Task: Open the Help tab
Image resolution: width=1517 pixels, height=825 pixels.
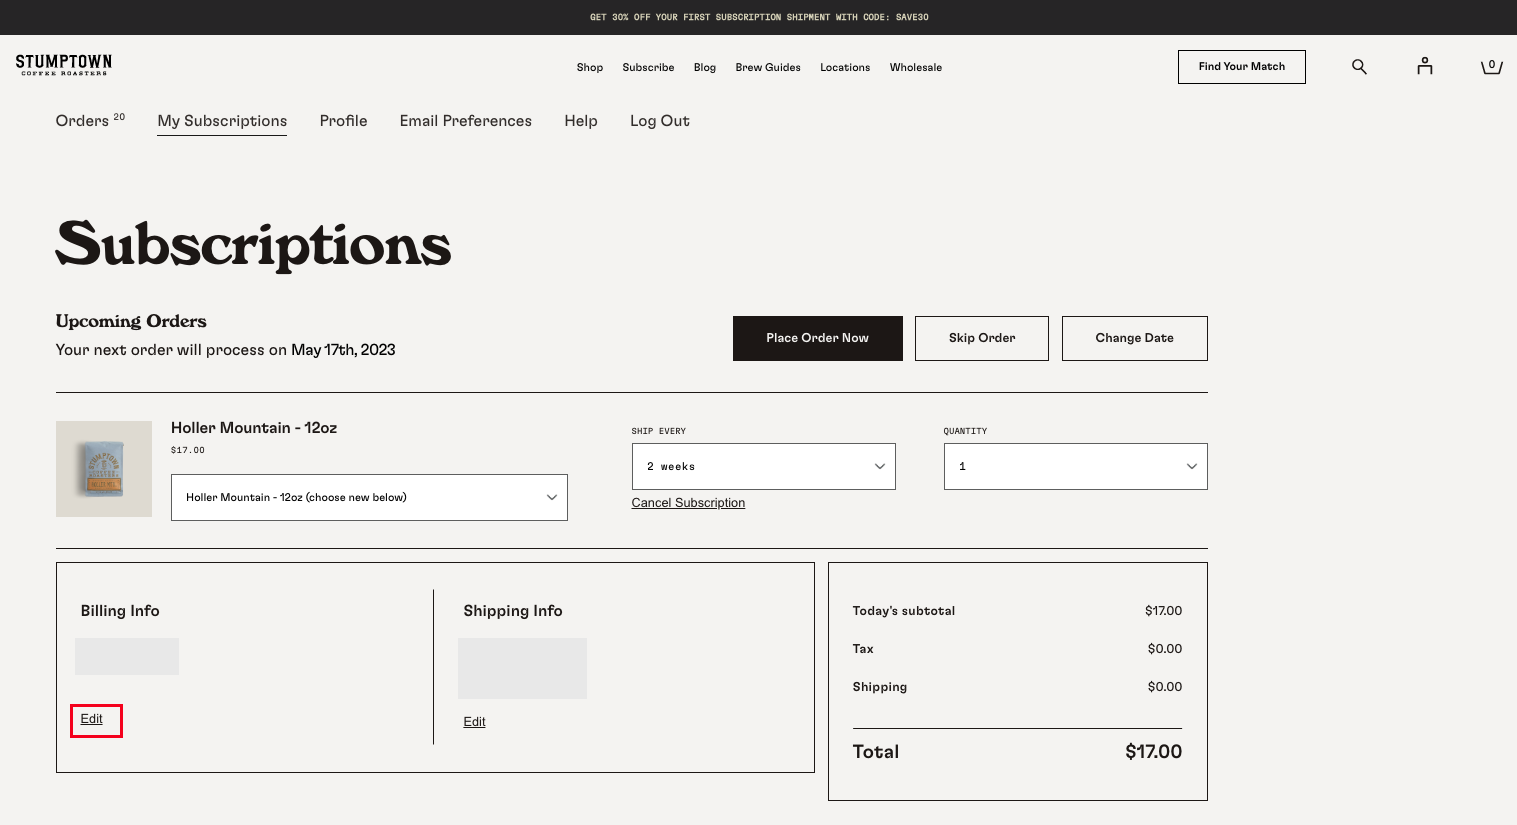Action: point(581,121)
